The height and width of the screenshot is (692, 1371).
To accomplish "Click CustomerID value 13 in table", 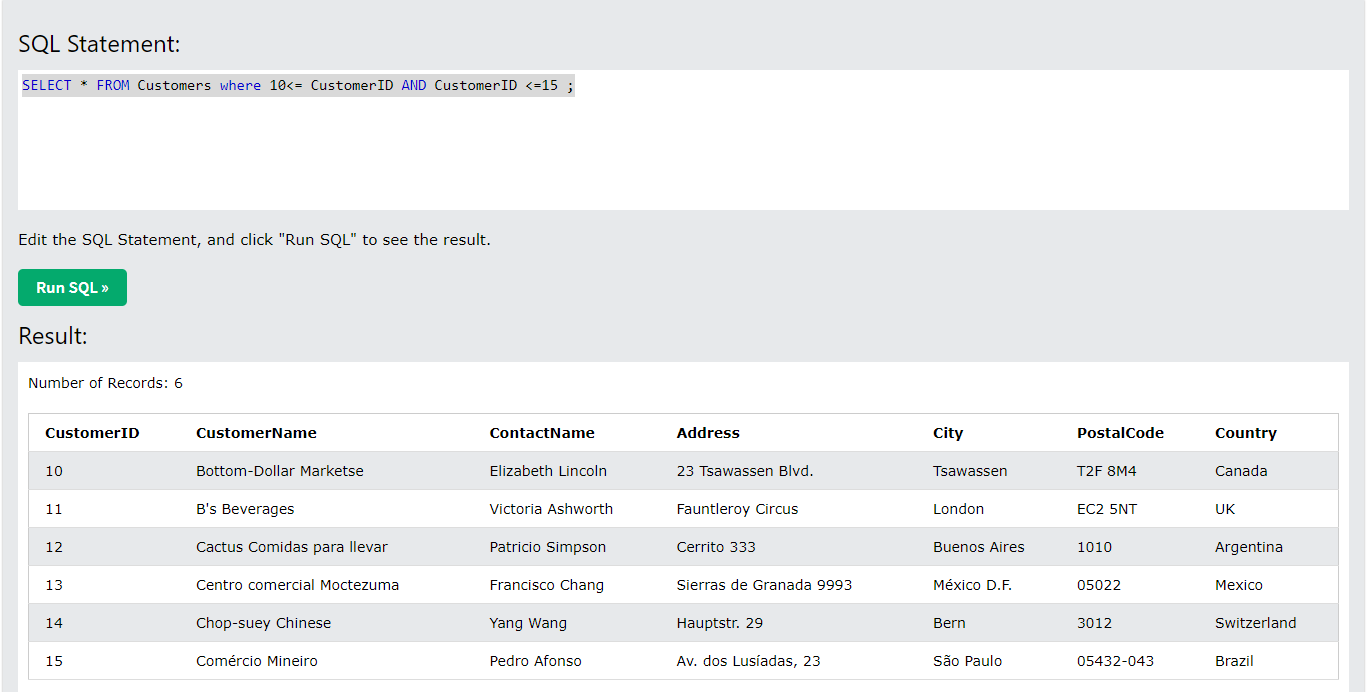I will click(x=54, y=585).
